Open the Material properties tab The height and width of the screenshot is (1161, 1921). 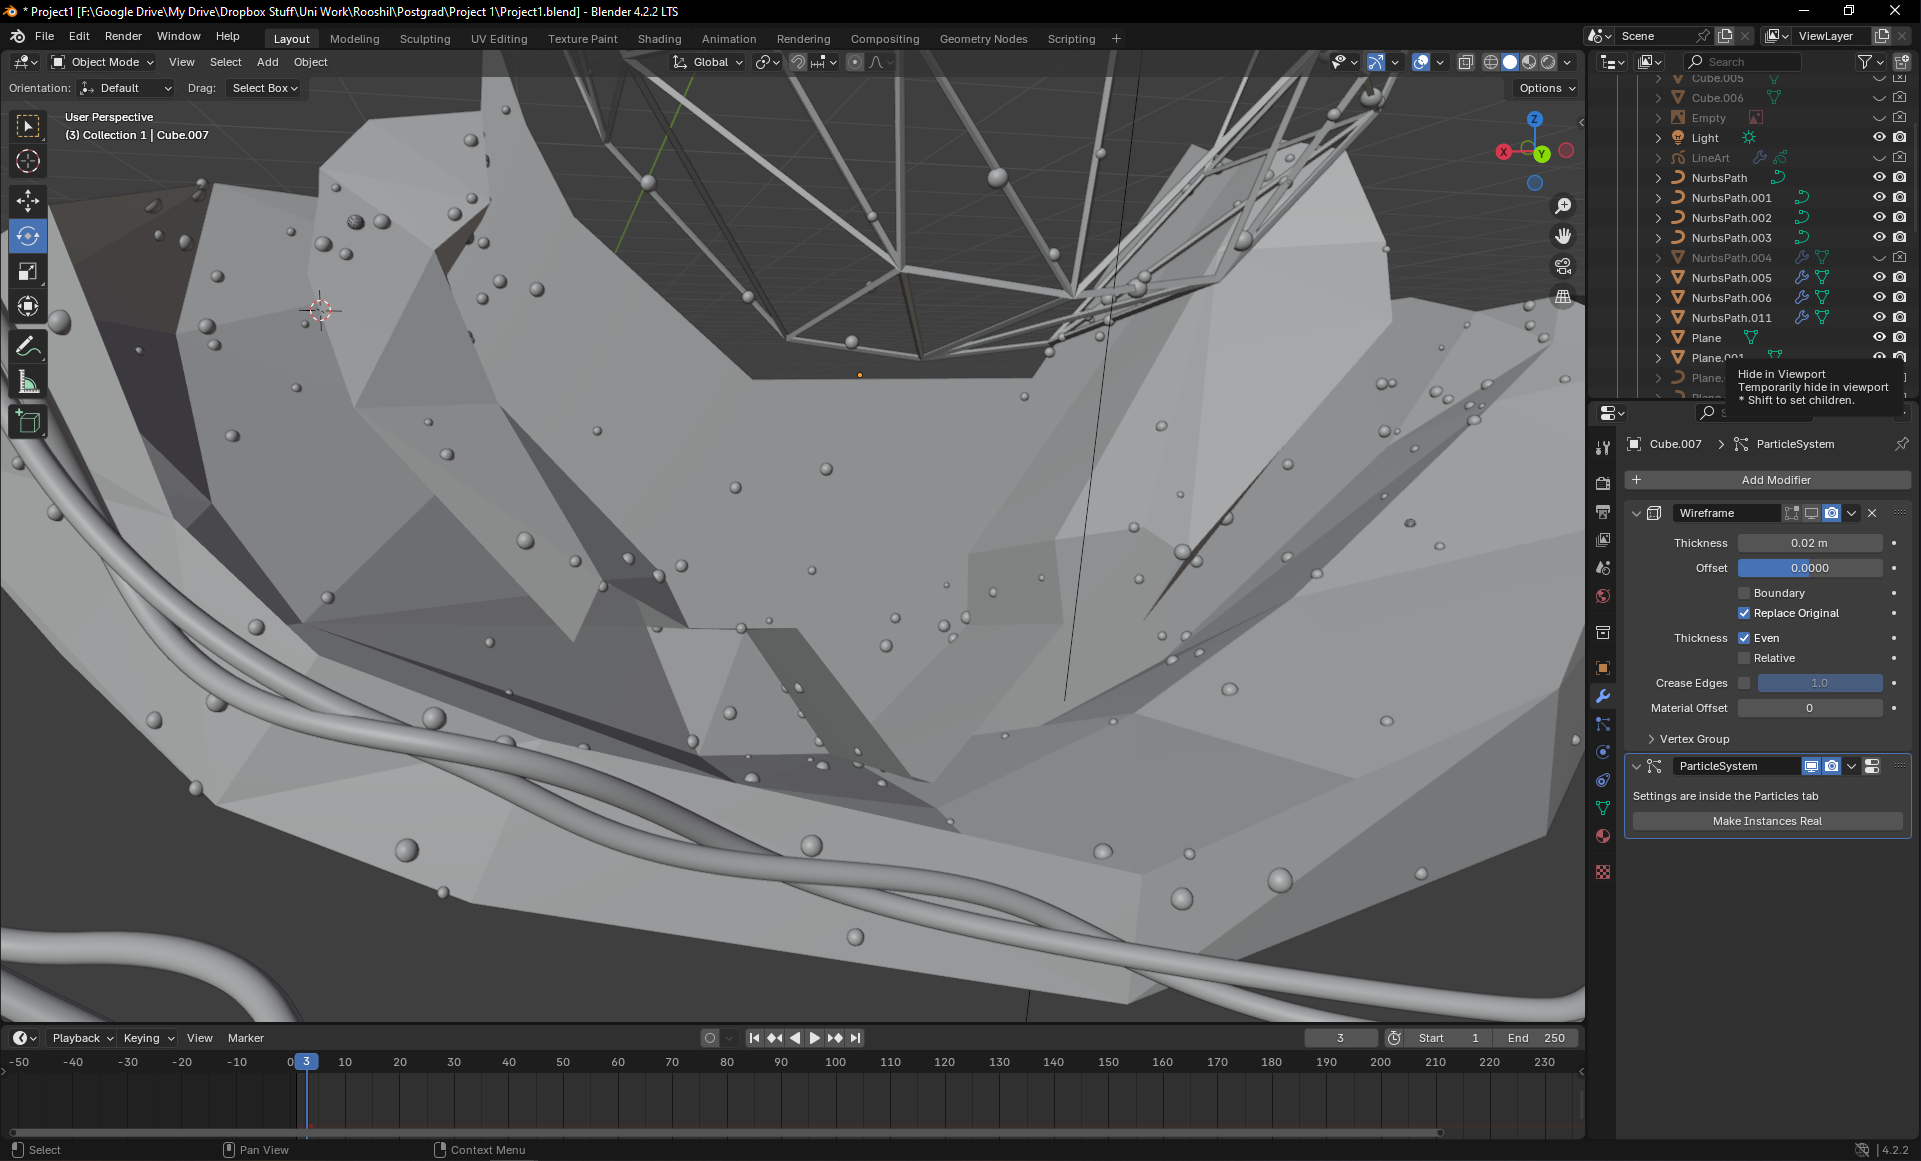1603,836
